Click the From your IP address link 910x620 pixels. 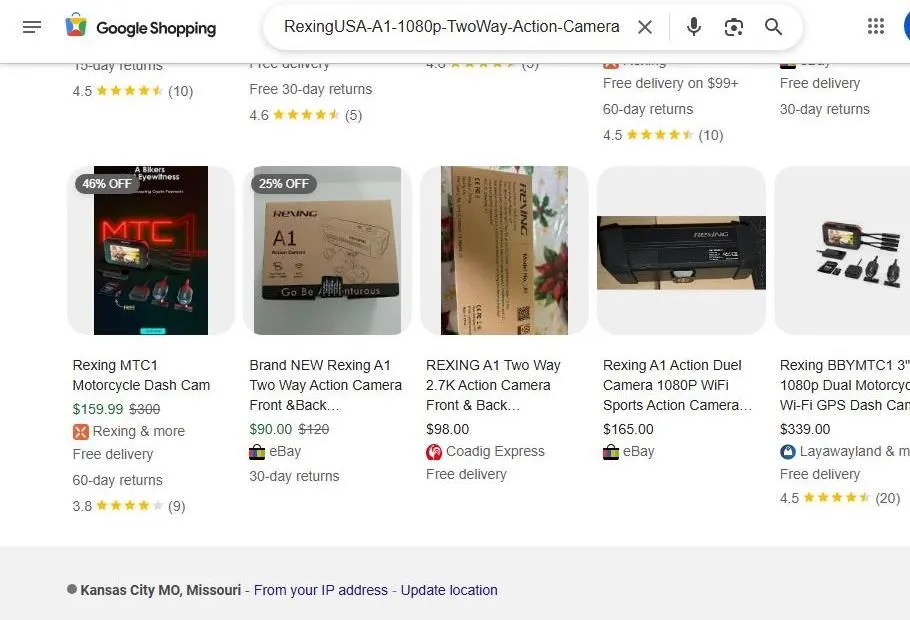coord(320,590)
